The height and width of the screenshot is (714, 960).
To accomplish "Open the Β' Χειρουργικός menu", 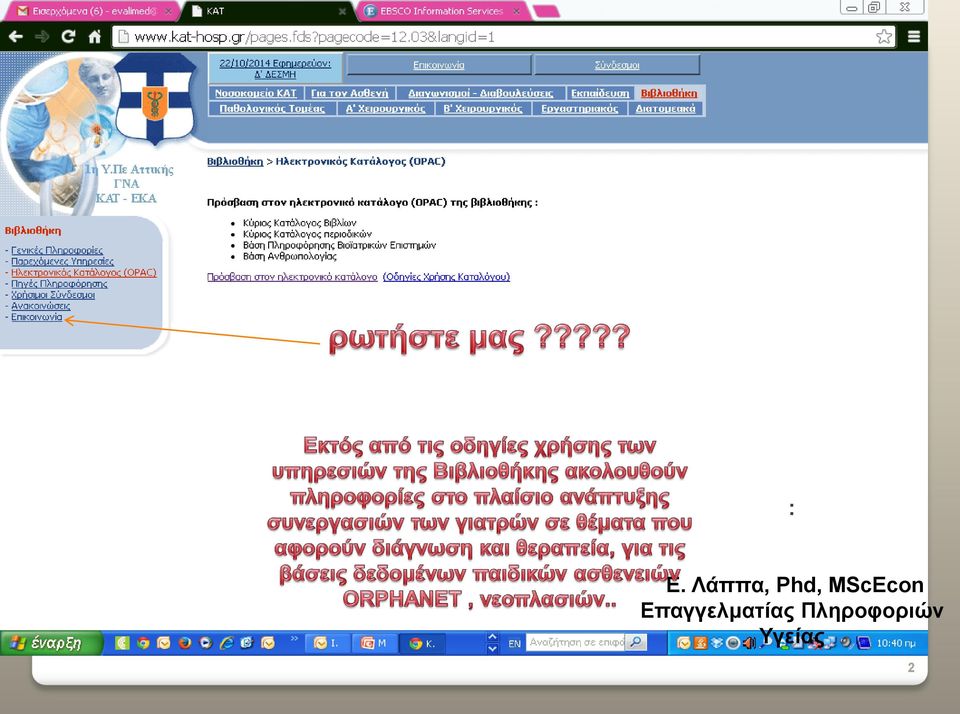I will 483,108.
